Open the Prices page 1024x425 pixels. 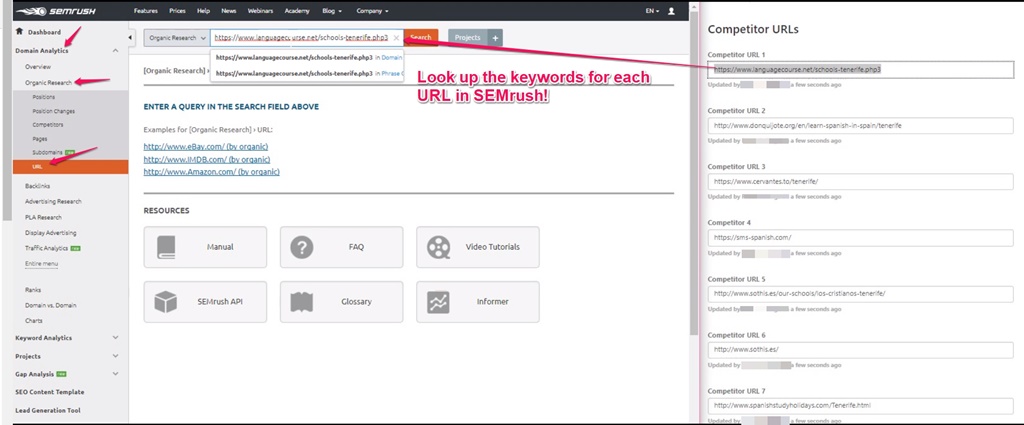[177, 11]
